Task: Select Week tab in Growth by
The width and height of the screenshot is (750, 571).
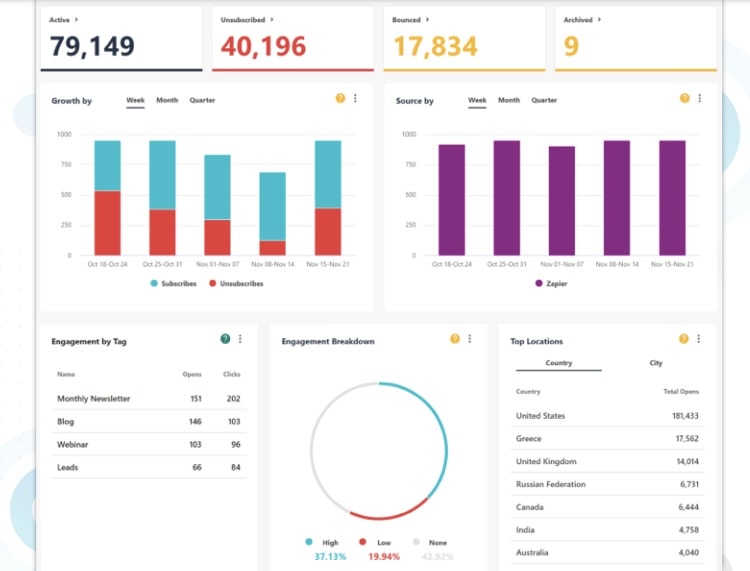Action: click(135, 100)
